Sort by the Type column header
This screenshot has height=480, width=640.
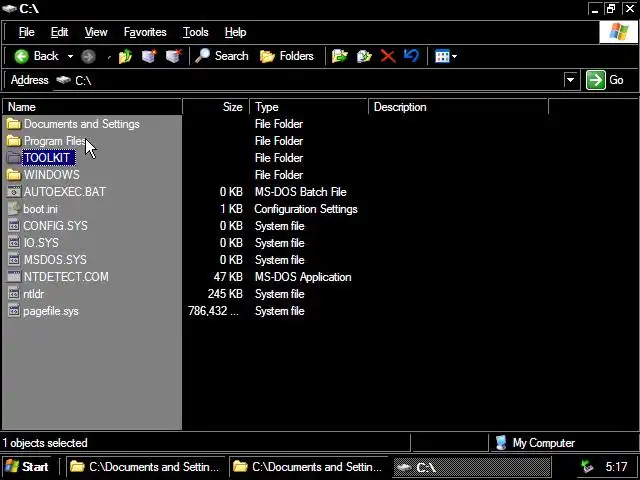(x=309, y=107)
